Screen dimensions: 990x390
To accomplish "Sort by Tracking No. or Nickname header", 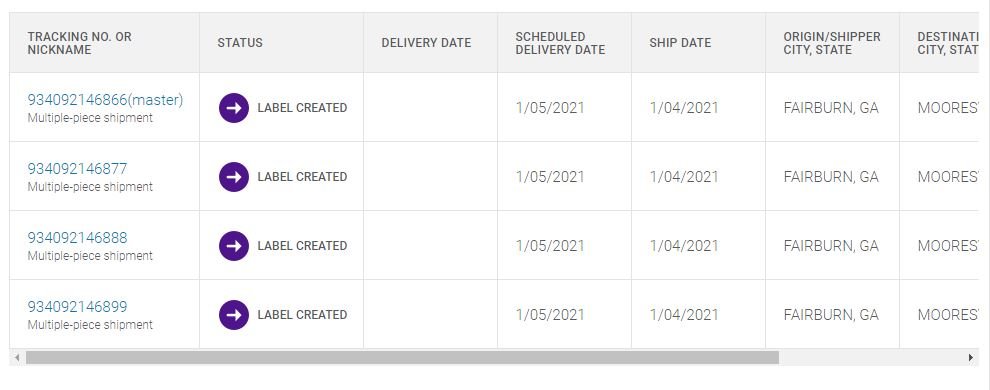I will pos(80,43).
